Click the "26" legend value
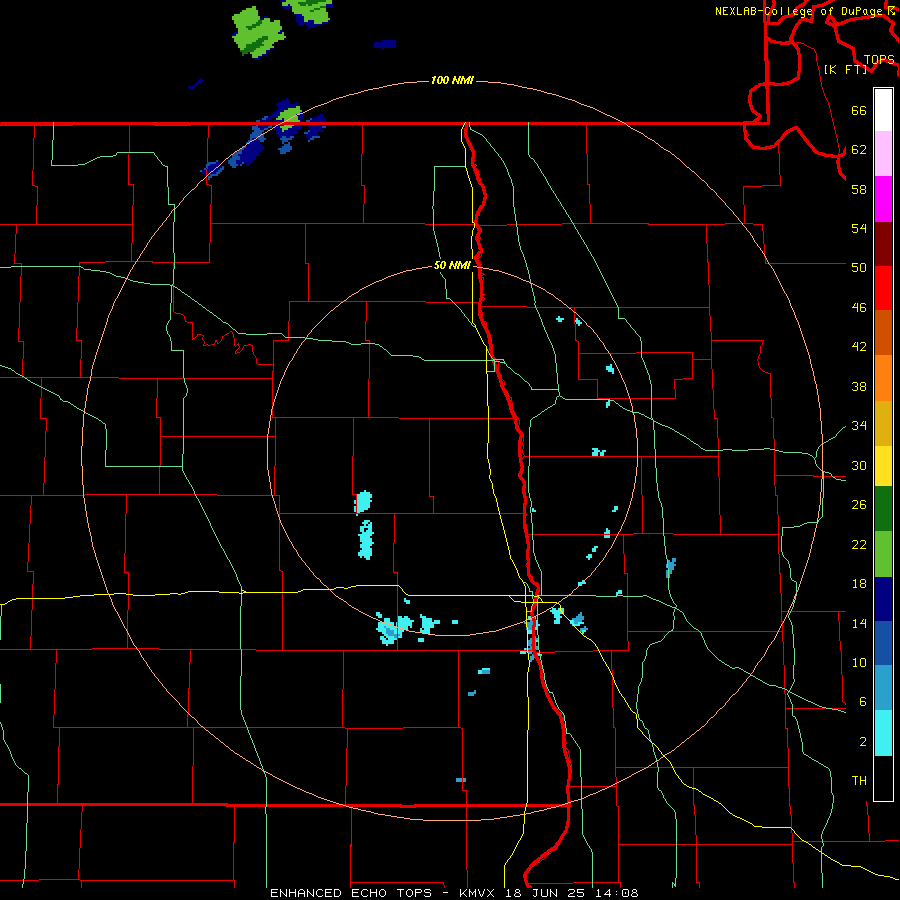900x900 pixels. tap(859, 505)
